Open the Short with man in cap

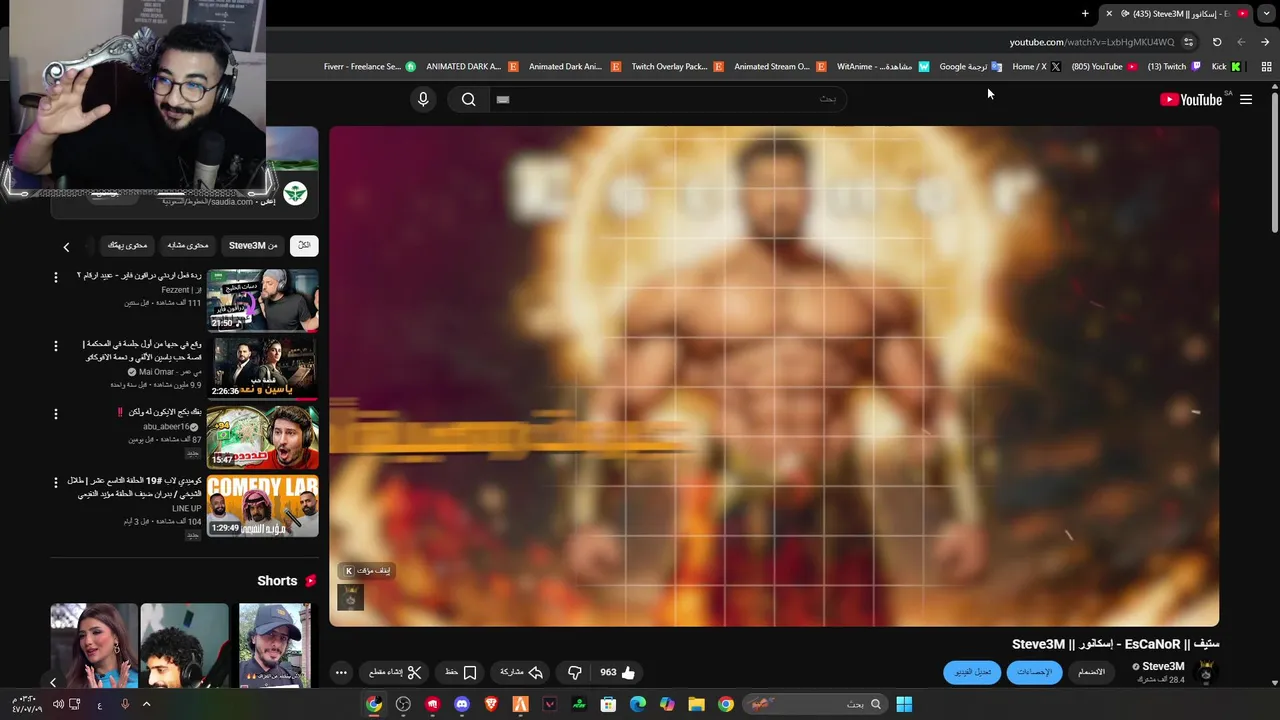275,646
